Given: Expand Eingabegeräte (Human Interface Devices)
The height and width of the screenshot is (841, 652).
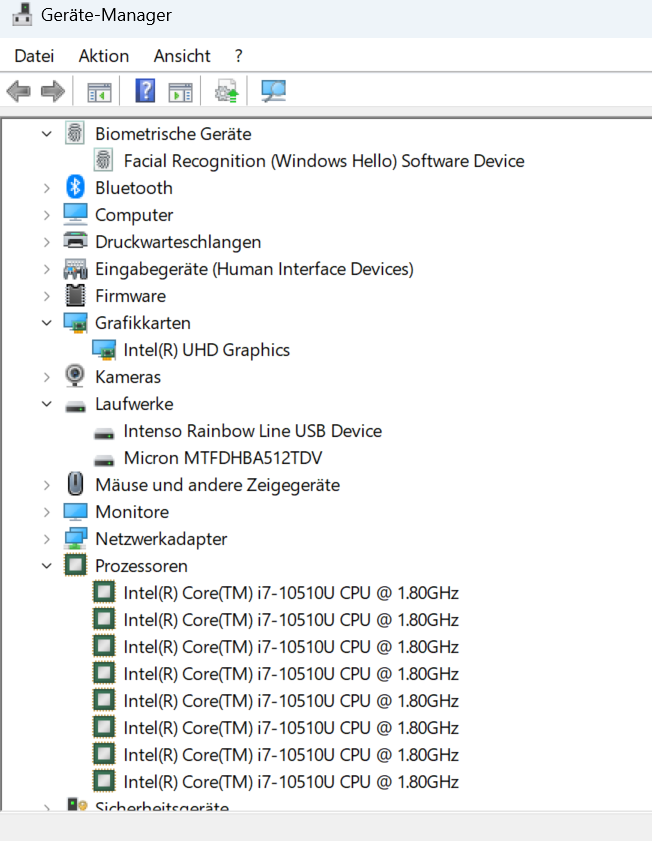Looking at the screenshot, I should click(x=47, y=269).
